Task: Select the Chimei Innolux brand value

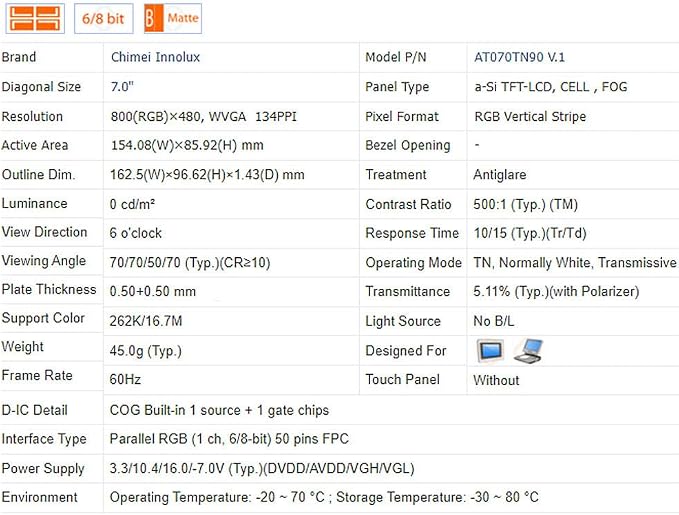Action: (155, 57)
